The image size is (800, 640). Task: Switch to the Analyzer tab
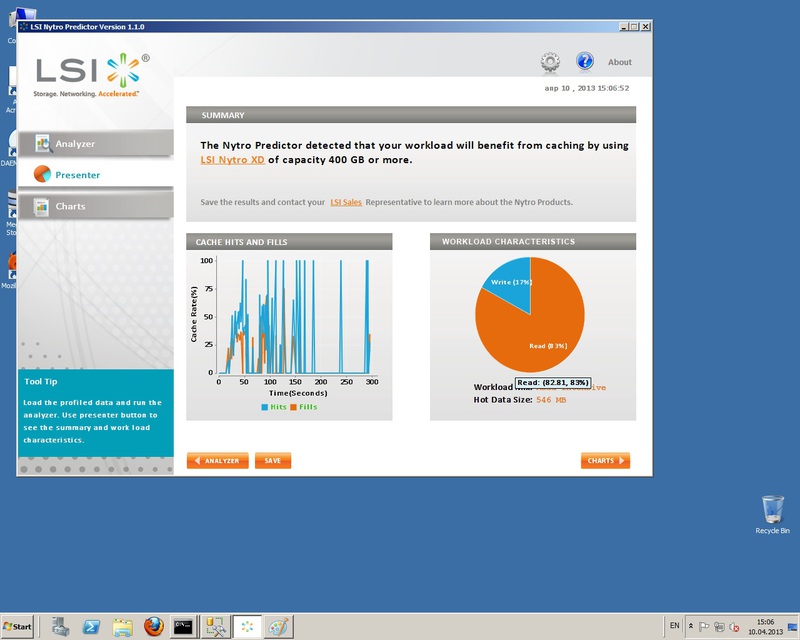[x=96, y=143]
